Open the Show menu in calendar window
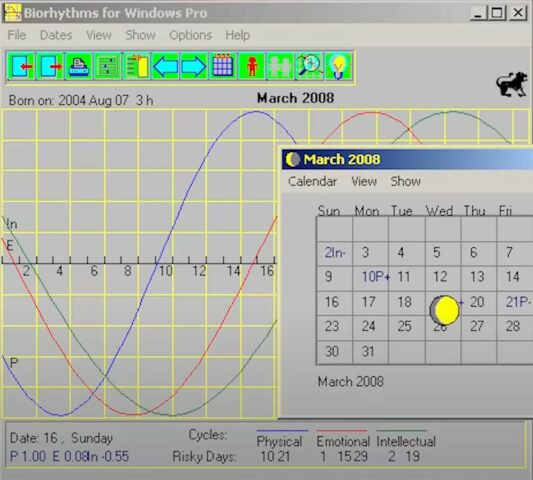This screenshot has height=480, width=533. pyautogui.click(x=406, y=181)
